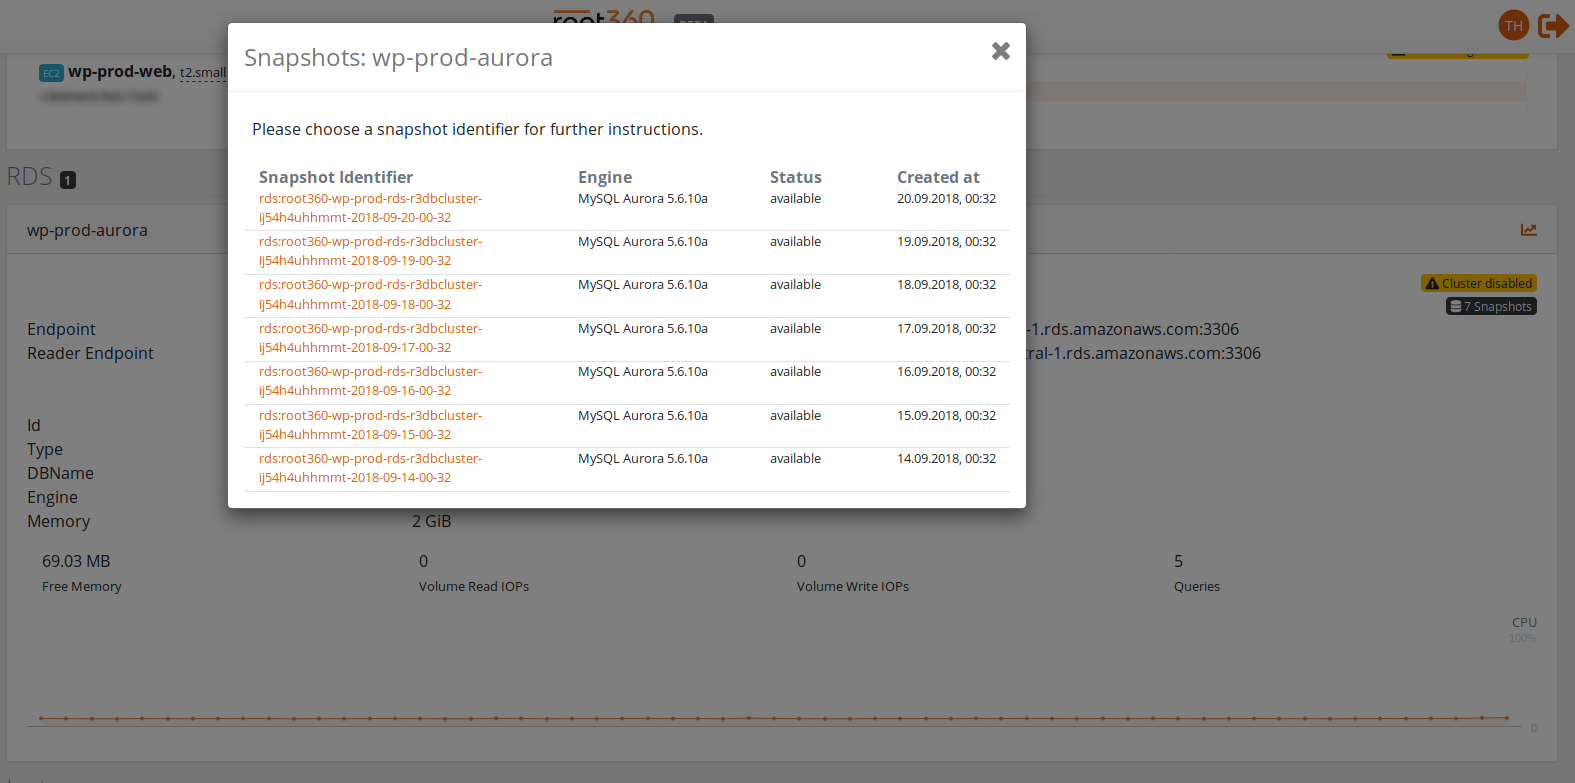Click the EC2 badge next to wp-prod-web

(51, 73)
